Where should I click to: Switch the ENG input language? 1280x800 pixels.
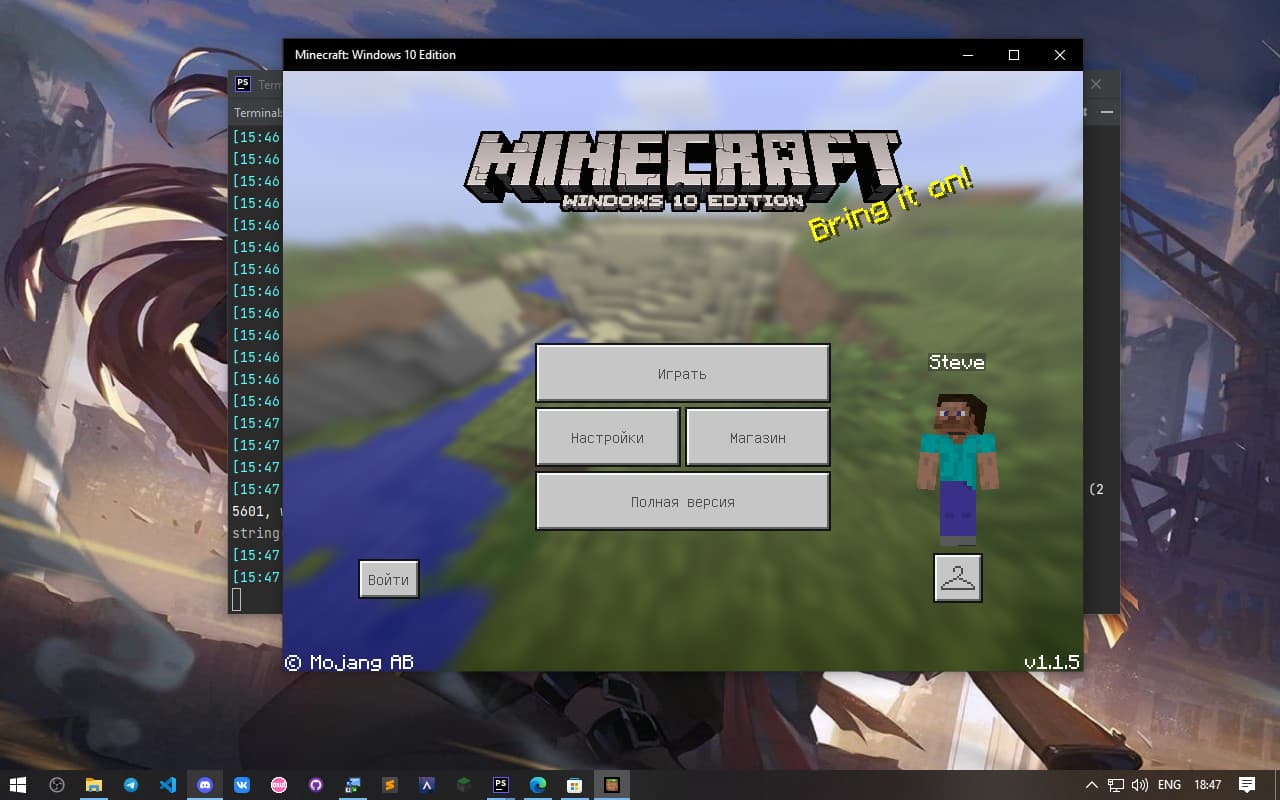point(1169,785)
